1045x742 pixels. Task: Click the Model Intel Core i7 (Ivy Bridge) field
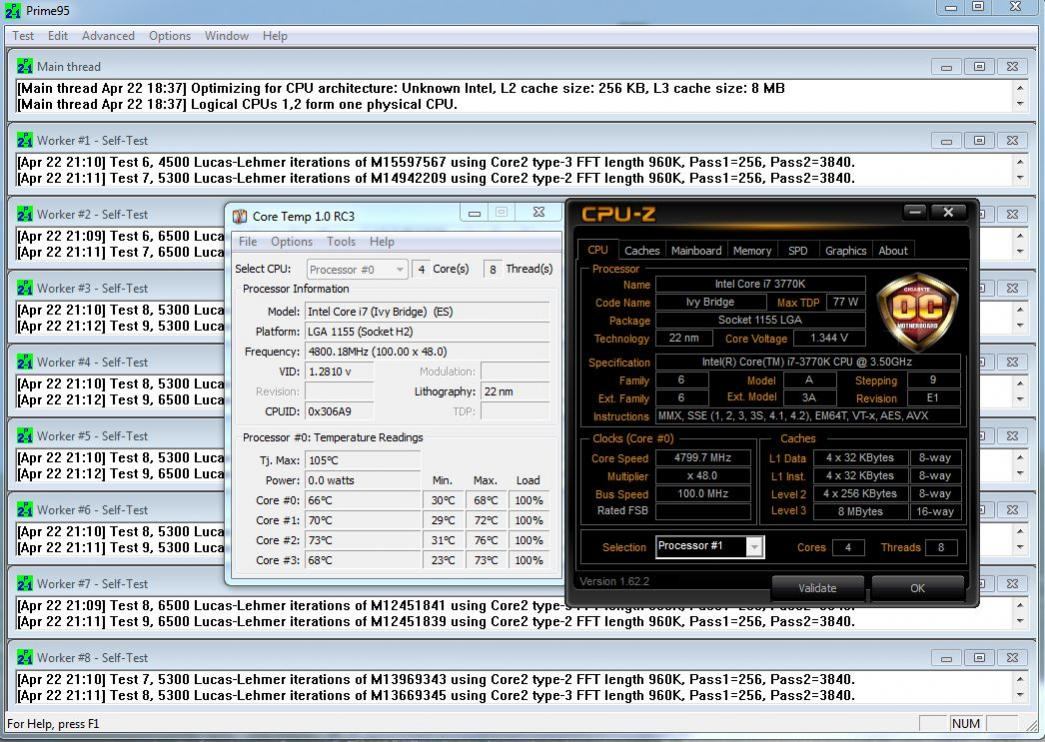coord(427,311)
